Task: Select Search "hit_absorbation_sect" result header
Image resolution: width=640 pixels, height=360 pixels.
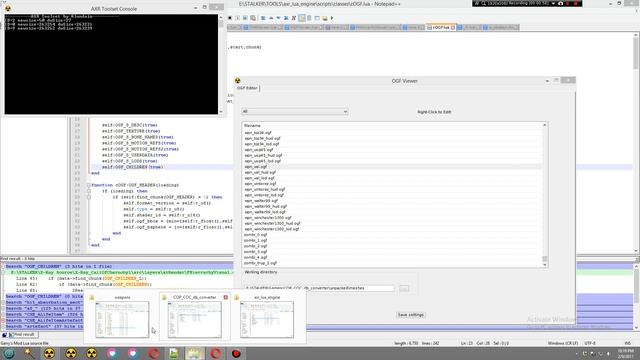Action: coord(44,302)
